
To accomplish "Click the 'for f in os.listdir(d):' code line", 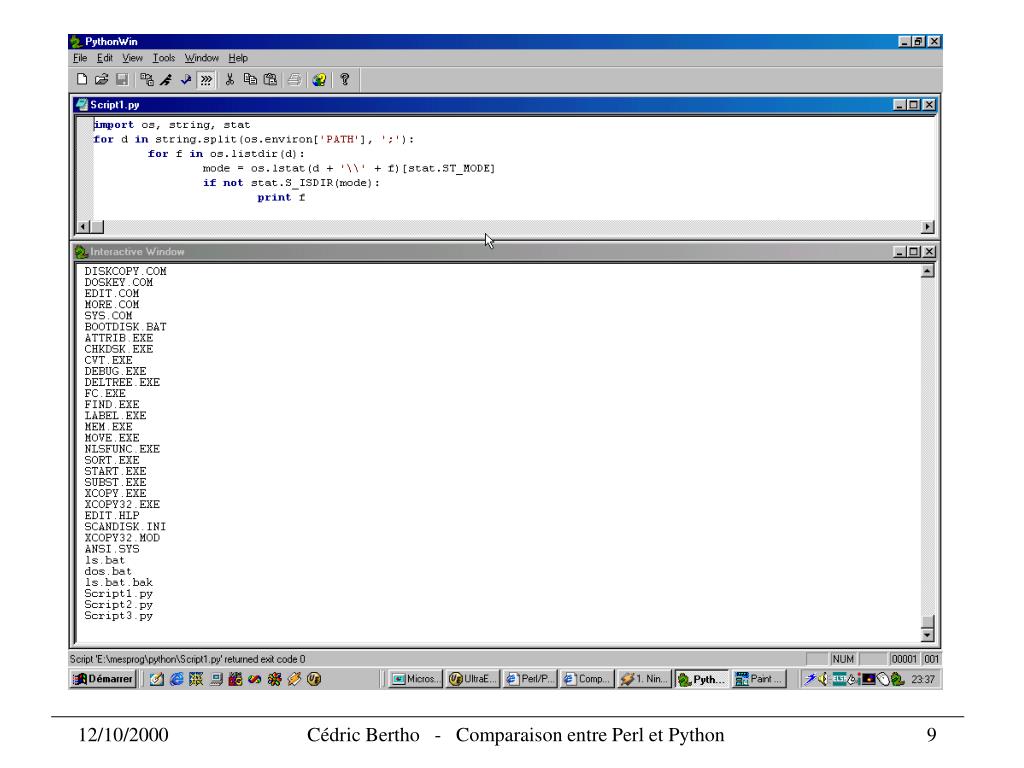I will (x=226, y=154).
